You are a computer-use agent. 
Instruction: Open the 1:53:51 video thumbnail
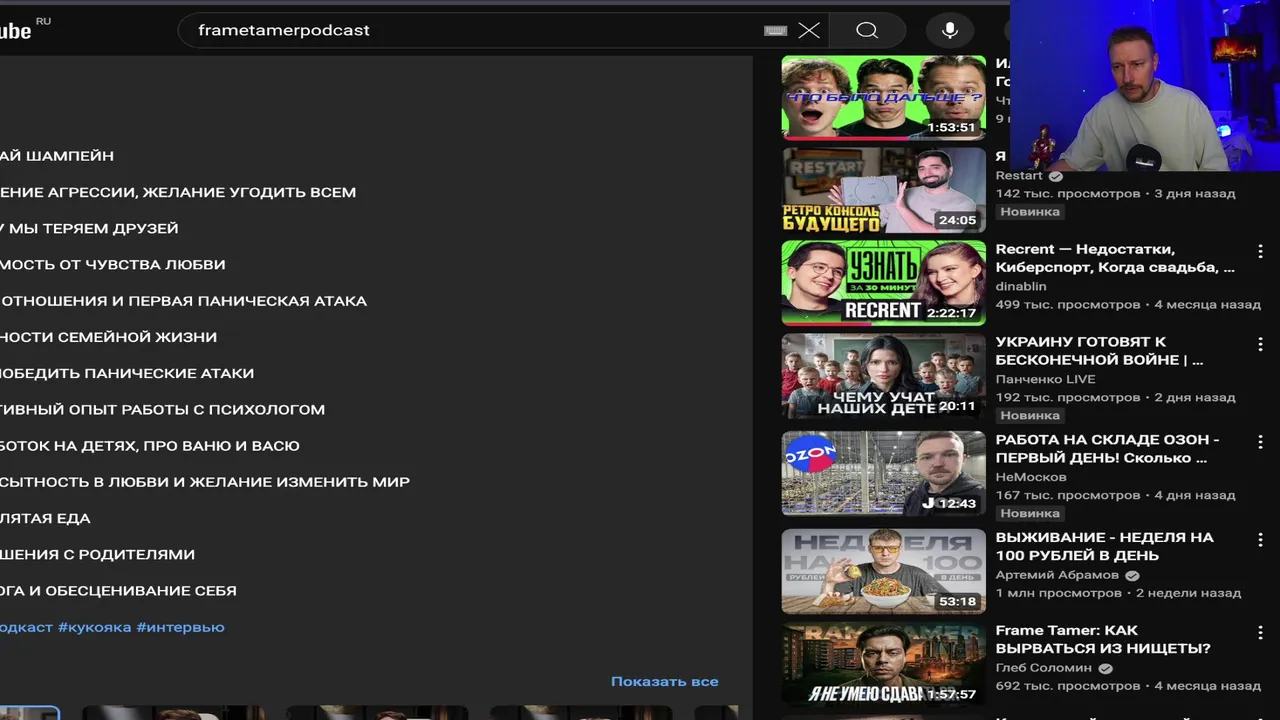(883, 97)
